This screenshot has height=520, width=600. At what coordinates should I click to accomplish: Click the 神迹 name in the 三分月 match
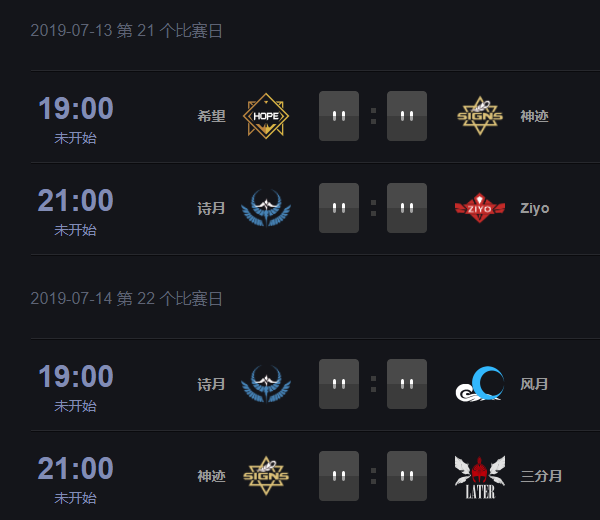click(212, 476)
